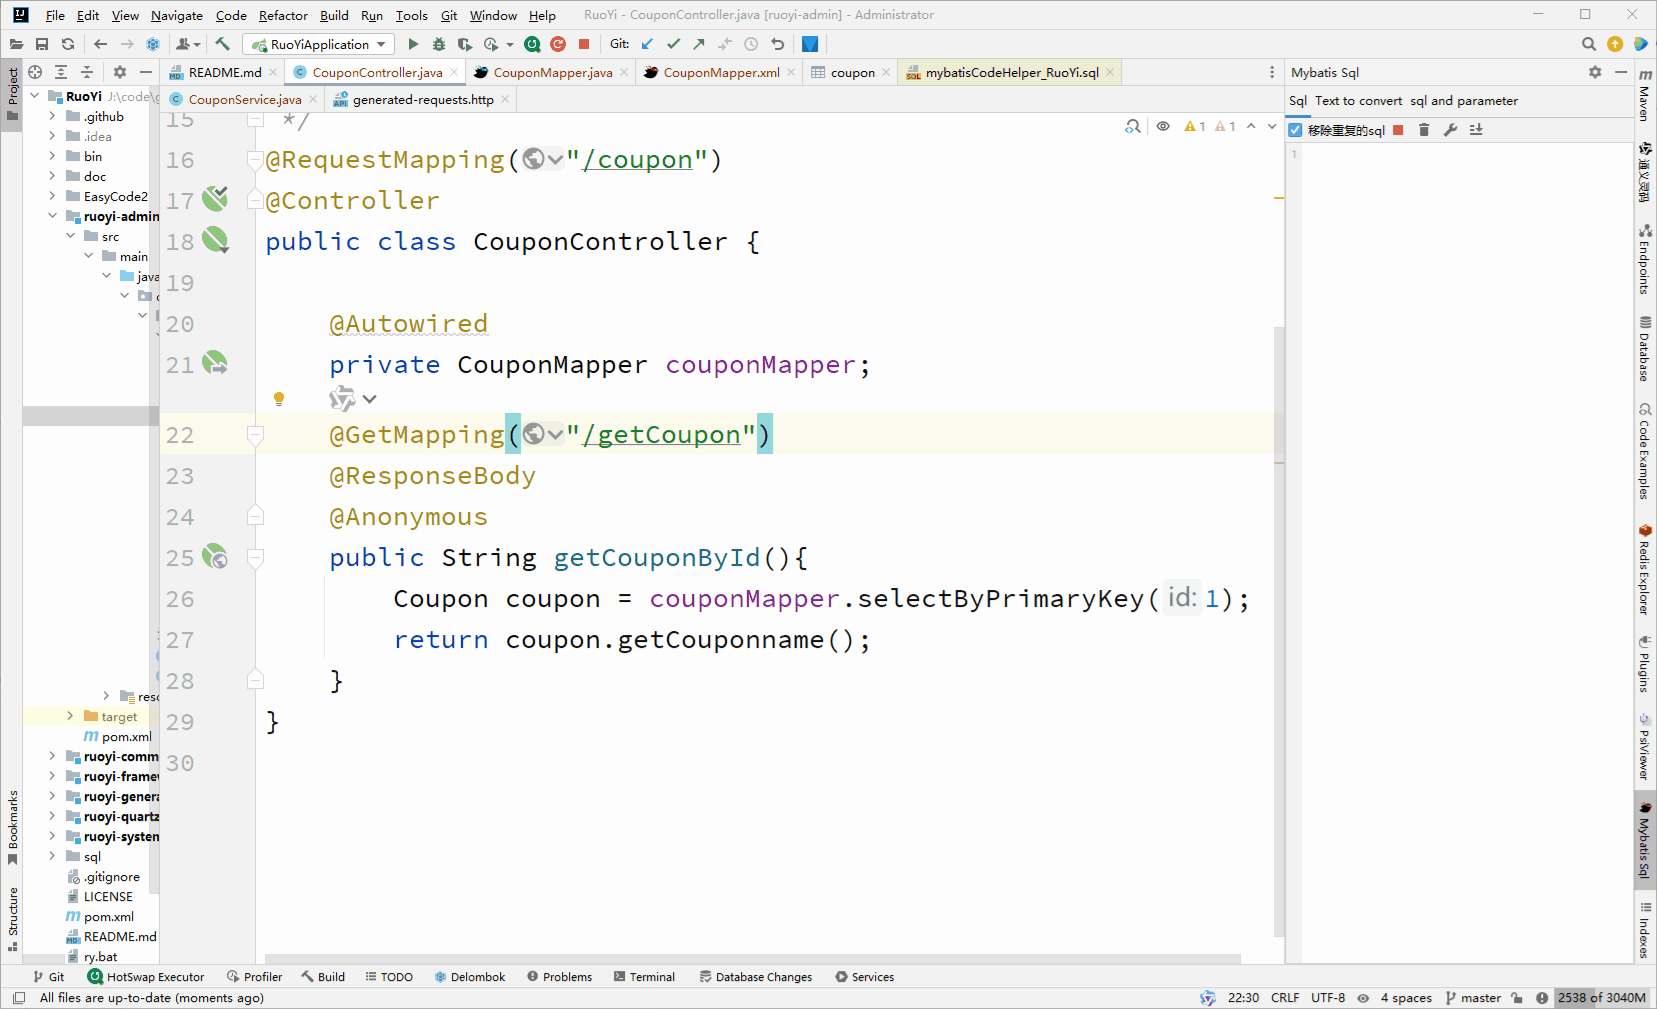Open the Navigate menu
1657x1009 pixels.
tap(176, 15)
